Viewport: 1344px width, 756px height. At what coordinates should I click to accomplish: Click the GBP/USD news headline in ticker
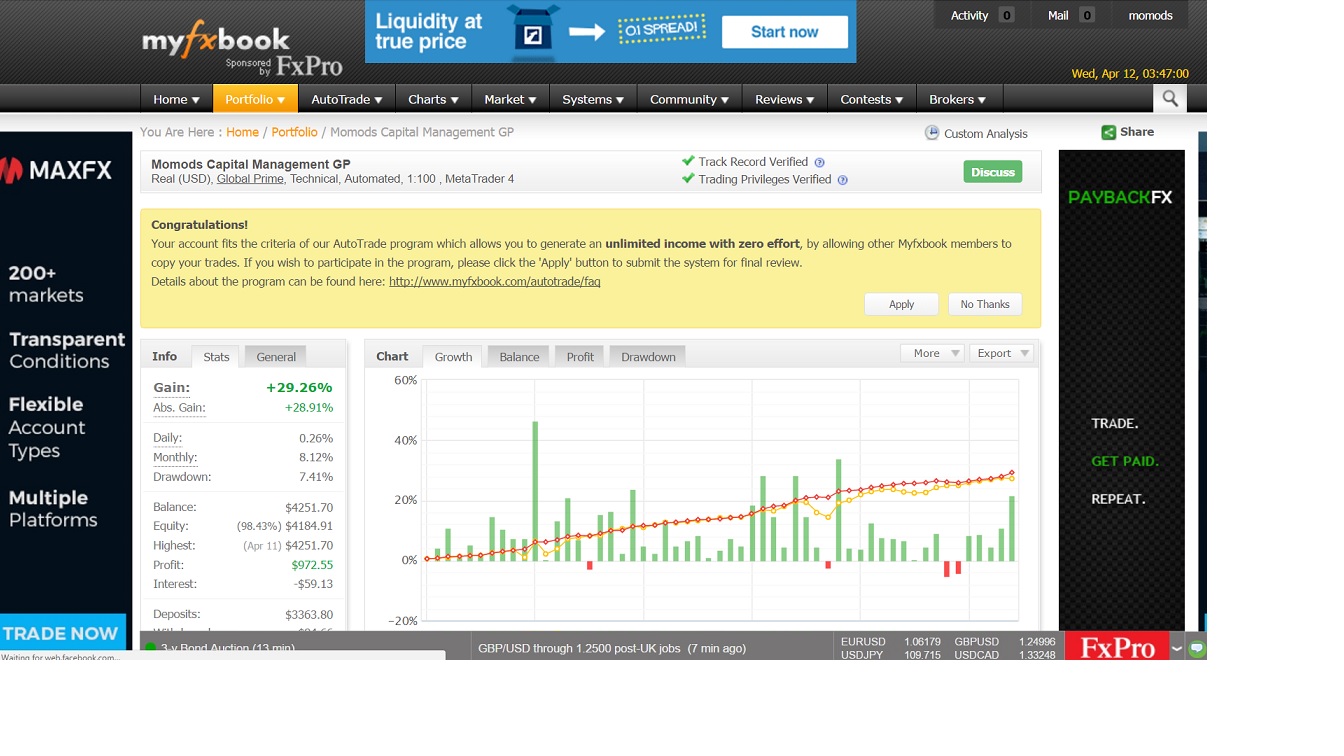(612, 648)
